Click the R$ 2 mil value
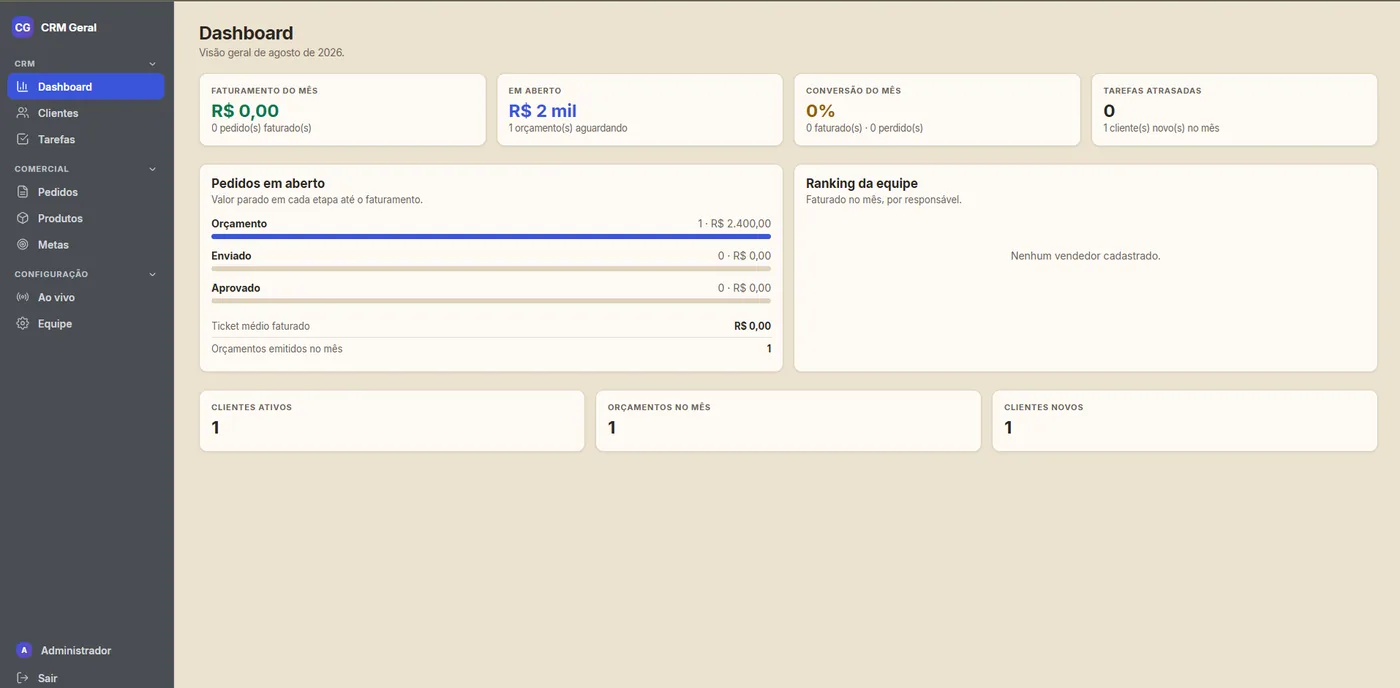Screen dimensions: 1400x688 tap(543, 111)
